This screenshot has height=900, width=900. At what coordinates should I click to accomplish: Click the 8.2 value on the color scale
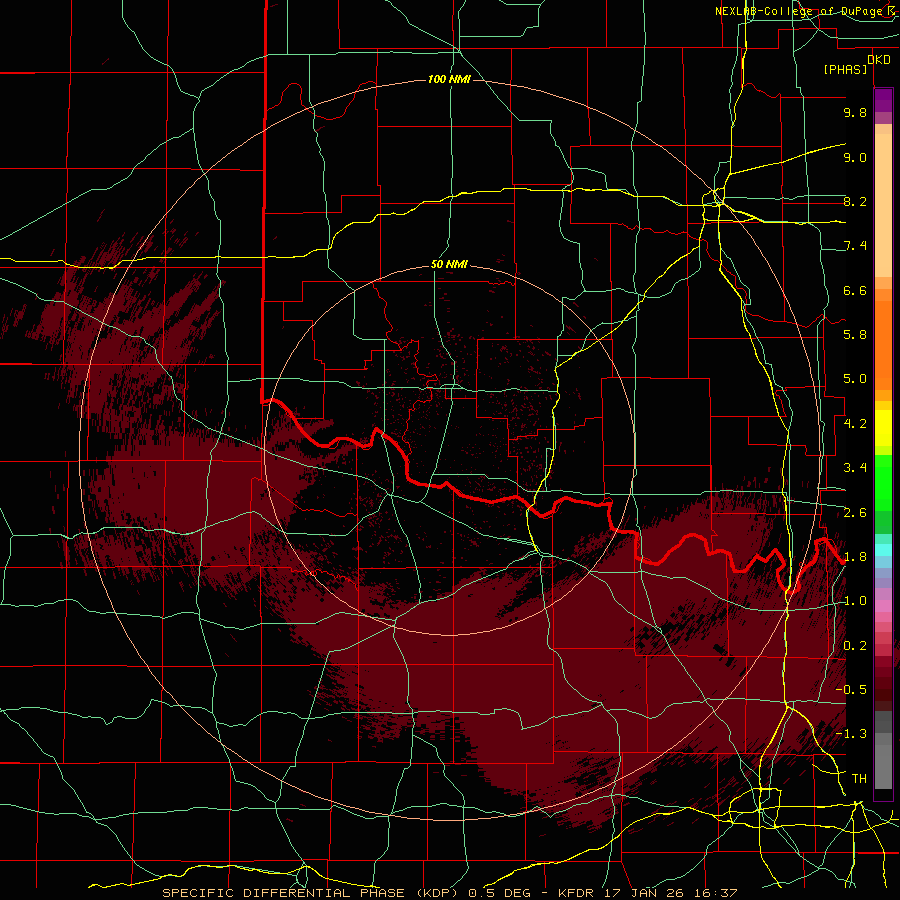pyautogui.click(x=855, y=201)
